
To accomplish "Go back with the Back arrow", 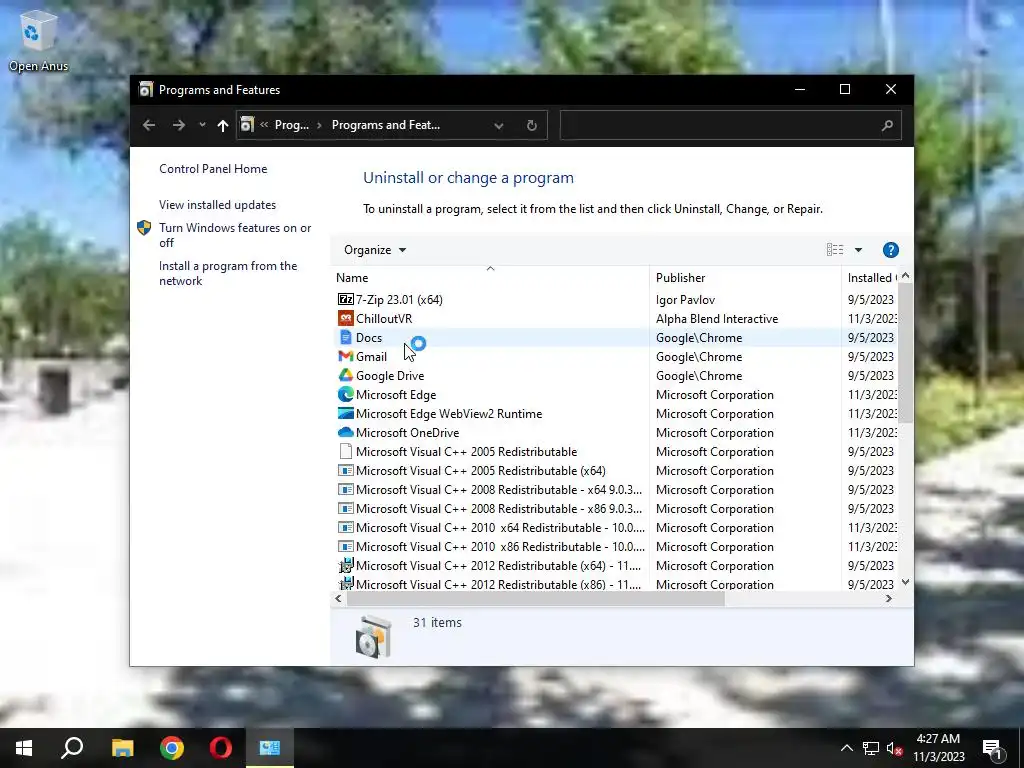I will pyautogui.click(x=149, y=125).
